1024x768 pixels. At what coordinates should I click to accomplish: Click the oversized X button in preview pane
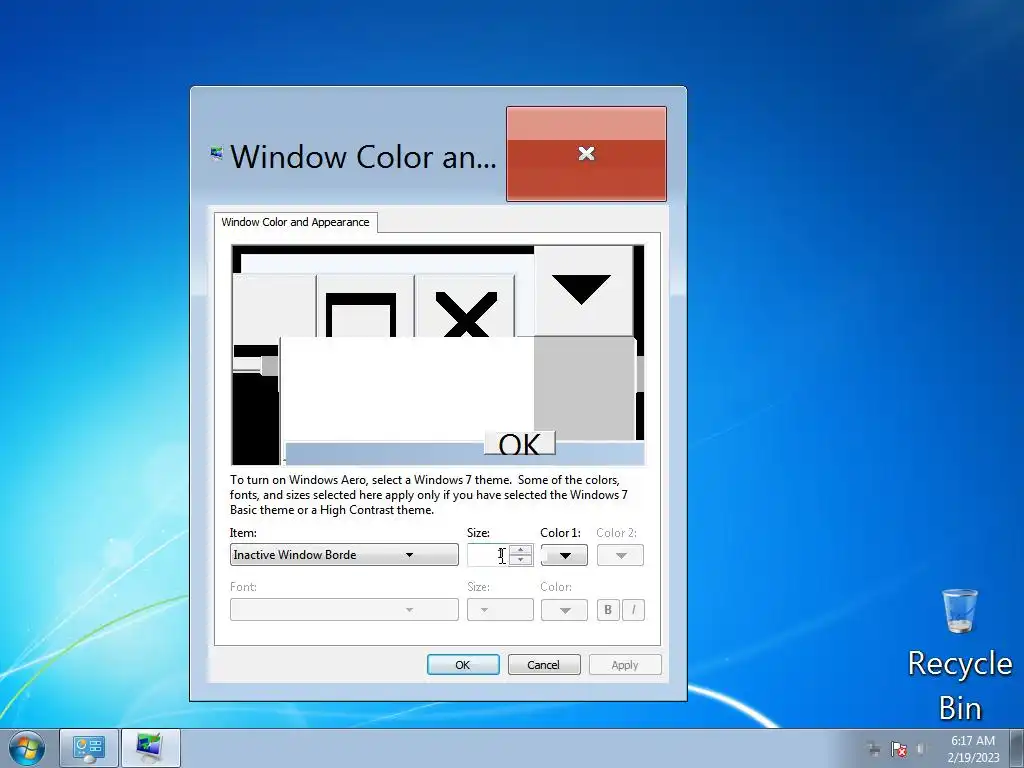point(465,308)
